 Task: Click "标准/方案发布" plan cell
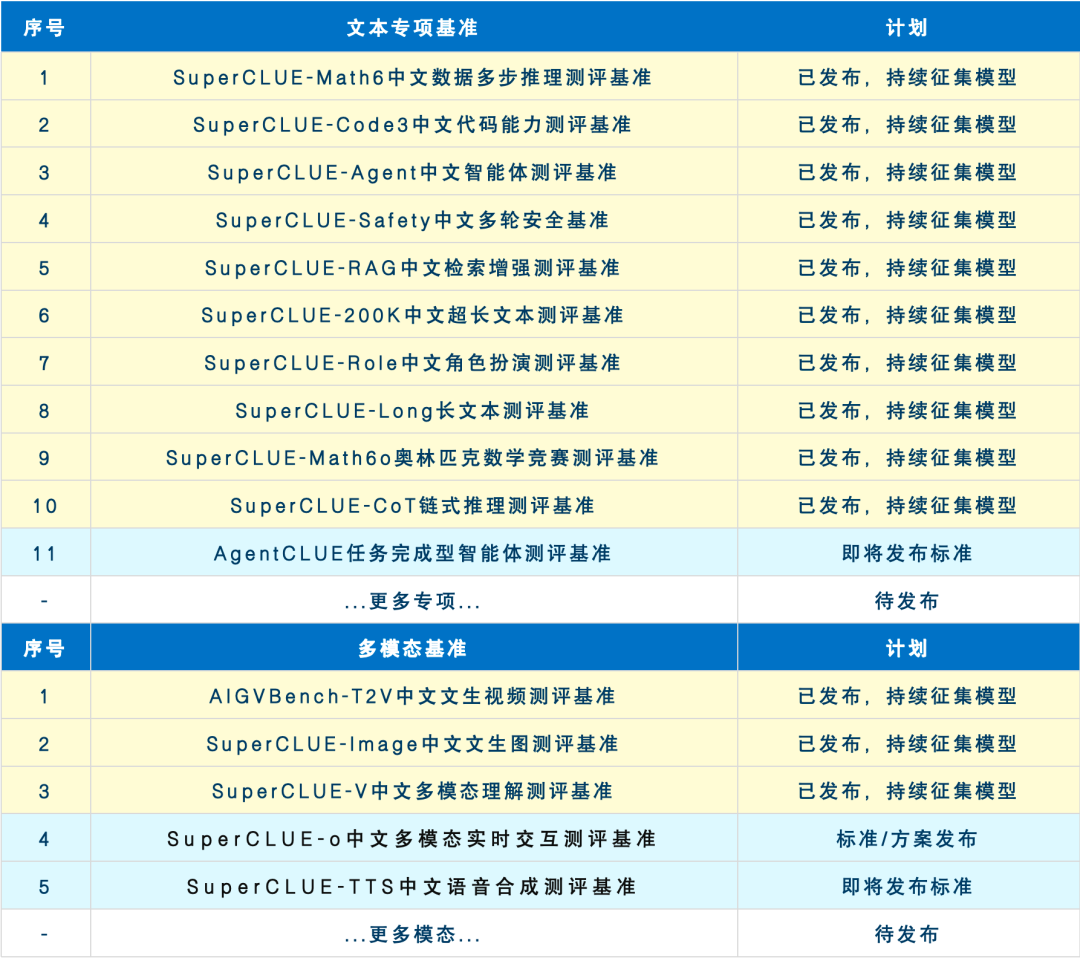[907, 839]
